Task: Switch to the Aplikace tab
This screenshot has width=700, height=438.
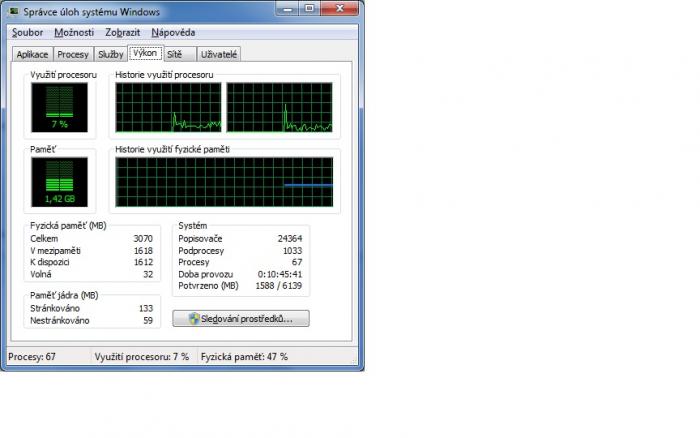Action: [x=32, y=54]
